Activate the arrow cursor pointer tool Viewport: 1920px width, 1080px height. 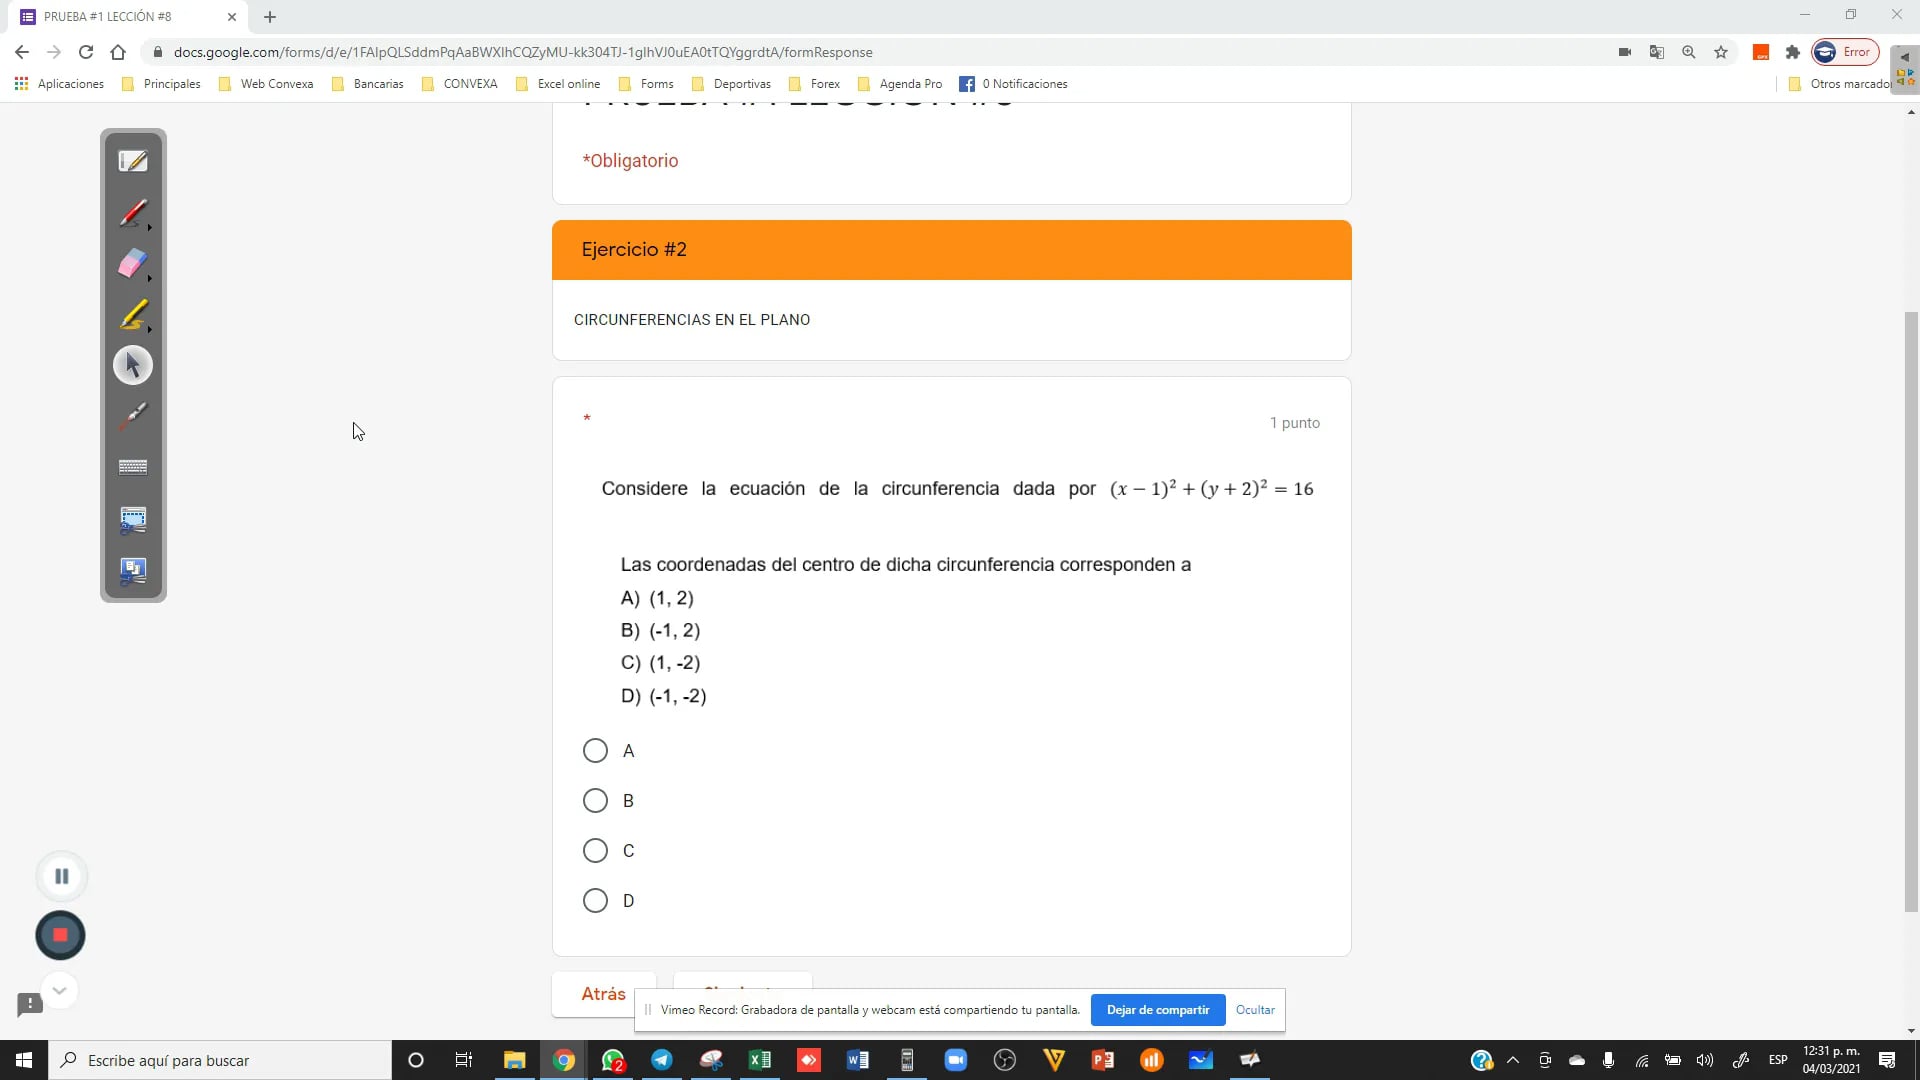tap(133, 365)
